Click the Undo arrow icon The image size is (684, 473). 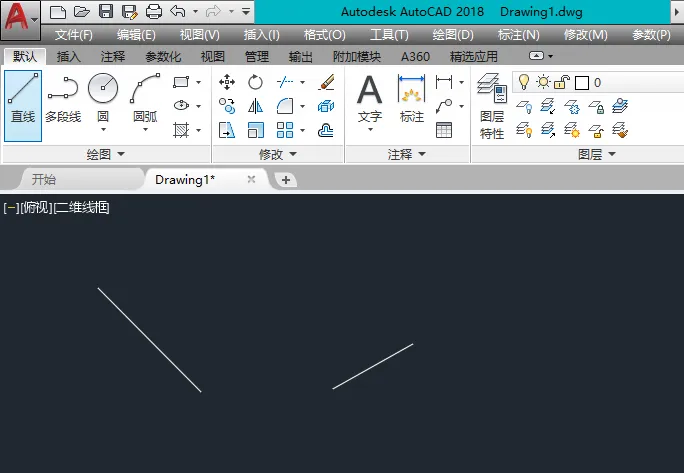click(178, 12)
